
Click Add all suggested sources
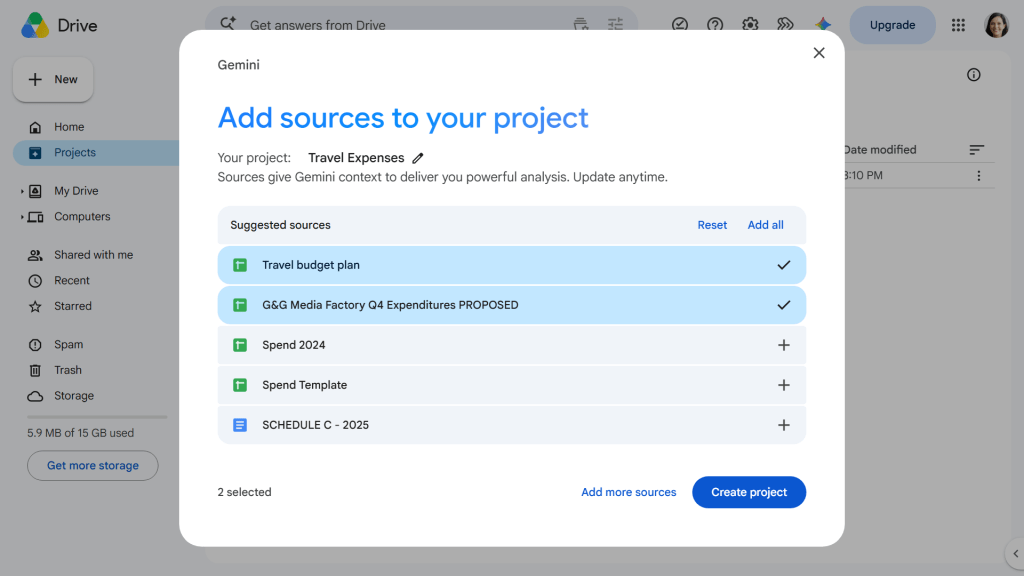click(x=765, y=225)
